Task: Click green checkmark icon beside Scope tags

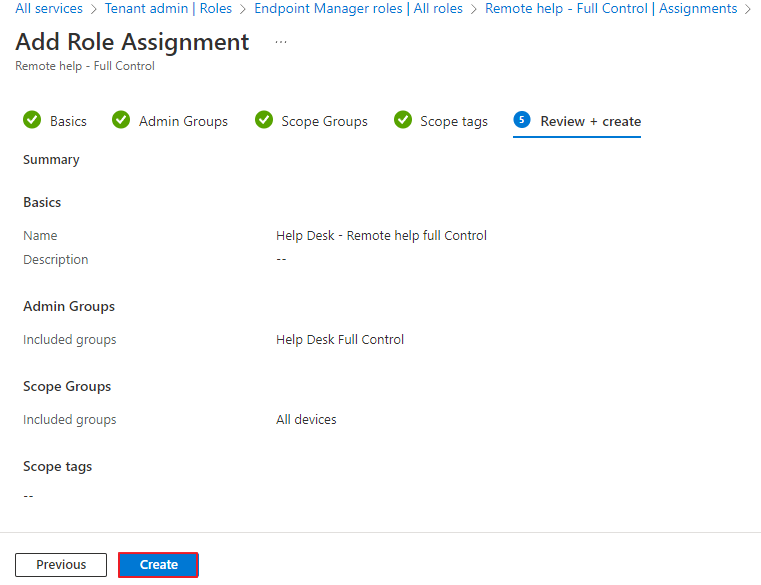Action: point(403,120)
